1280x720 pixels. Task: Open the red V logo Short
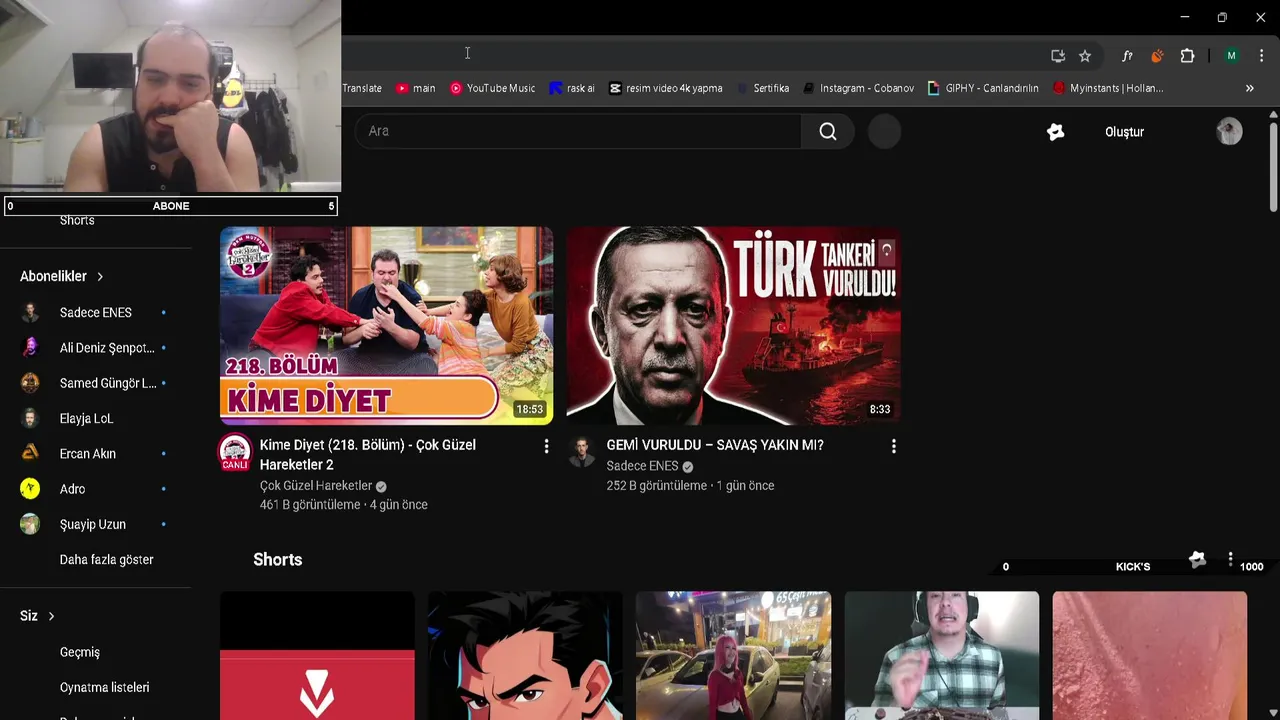pos(317,656)
